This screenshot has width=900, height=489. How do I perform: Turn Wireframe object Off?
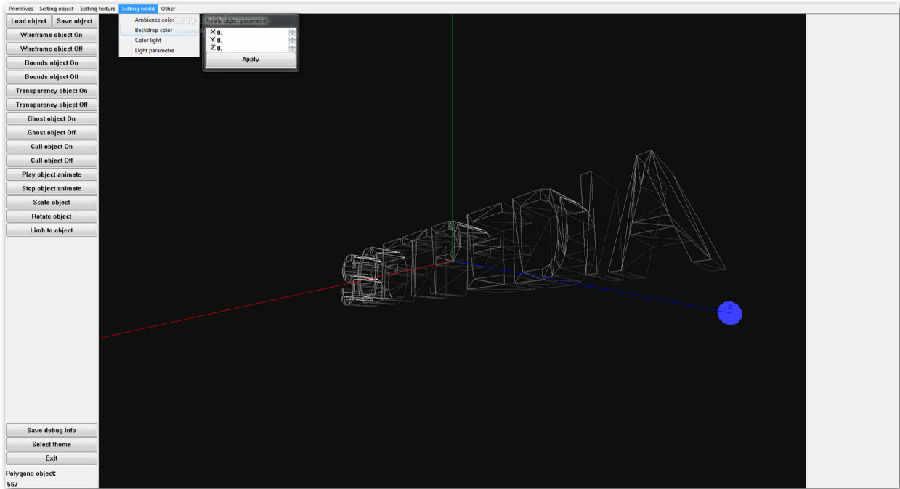(52, 49)
